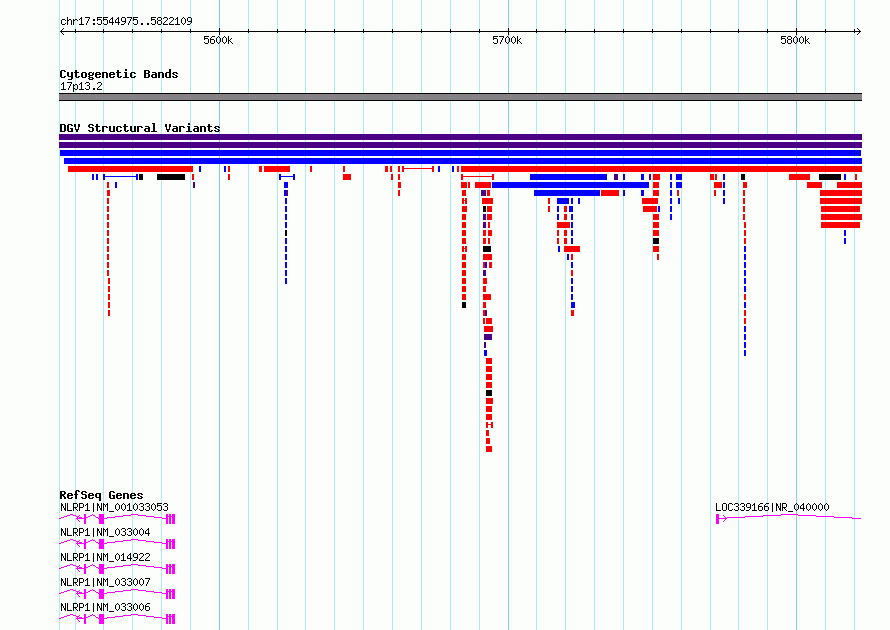890x630 pixels.
Task: Select the NM_033006 magenta transcript glyph
Action: coord(117,619)
